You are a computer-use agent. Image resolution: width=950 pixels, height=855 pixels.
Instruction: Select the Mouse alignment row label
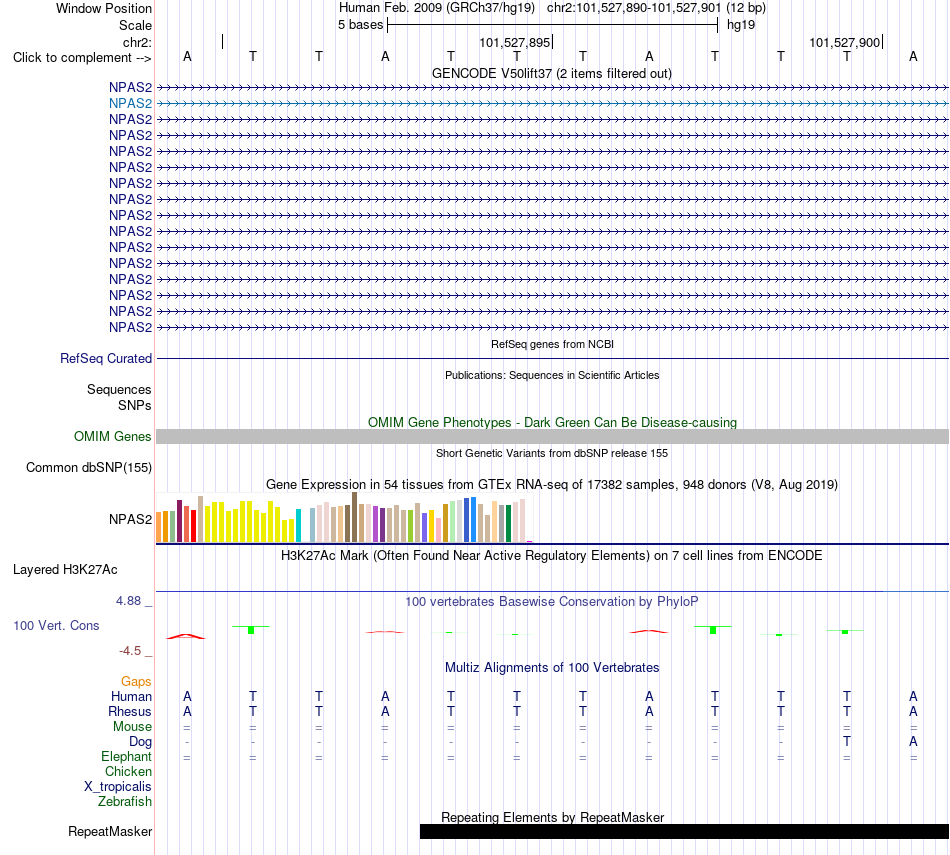click(132, 727)
